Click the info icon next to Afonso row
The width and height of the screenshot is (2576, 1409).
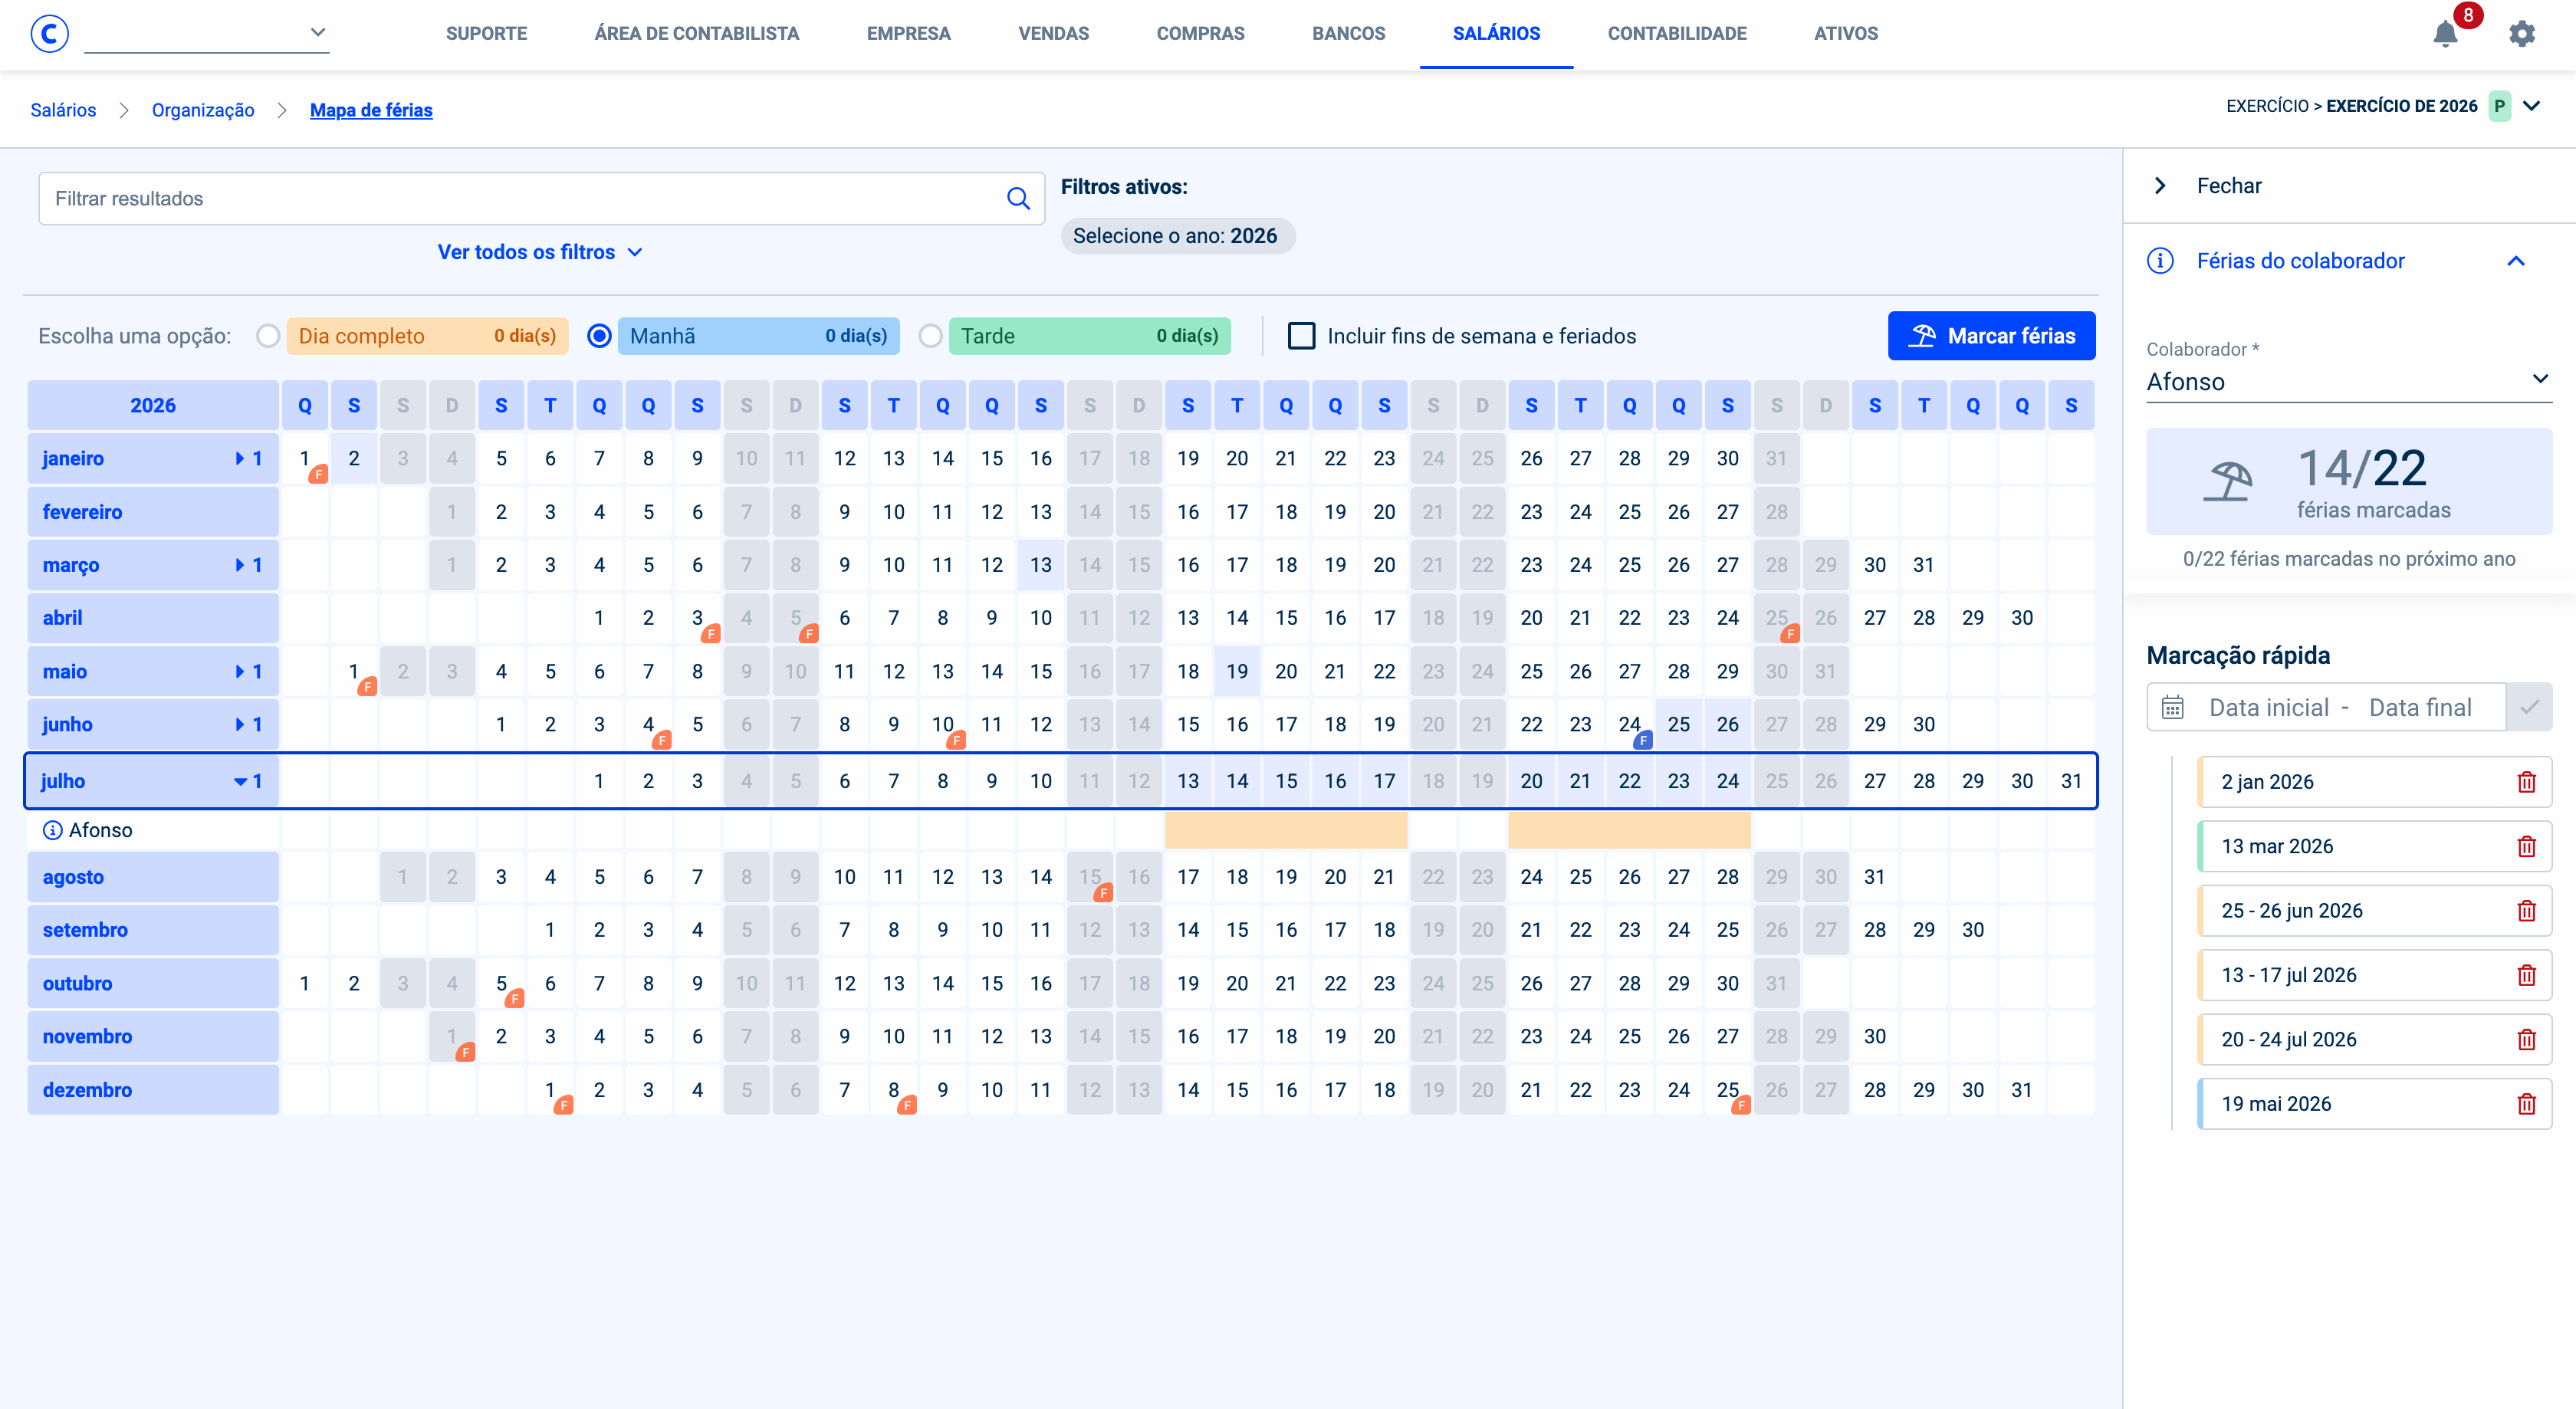(52, 830)
